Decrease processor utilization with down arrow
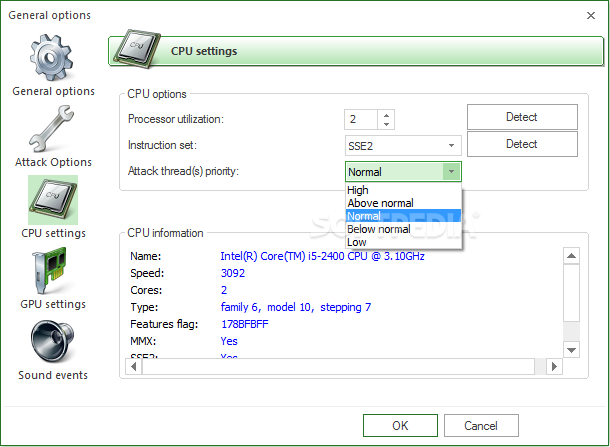 tap(386, 124)
